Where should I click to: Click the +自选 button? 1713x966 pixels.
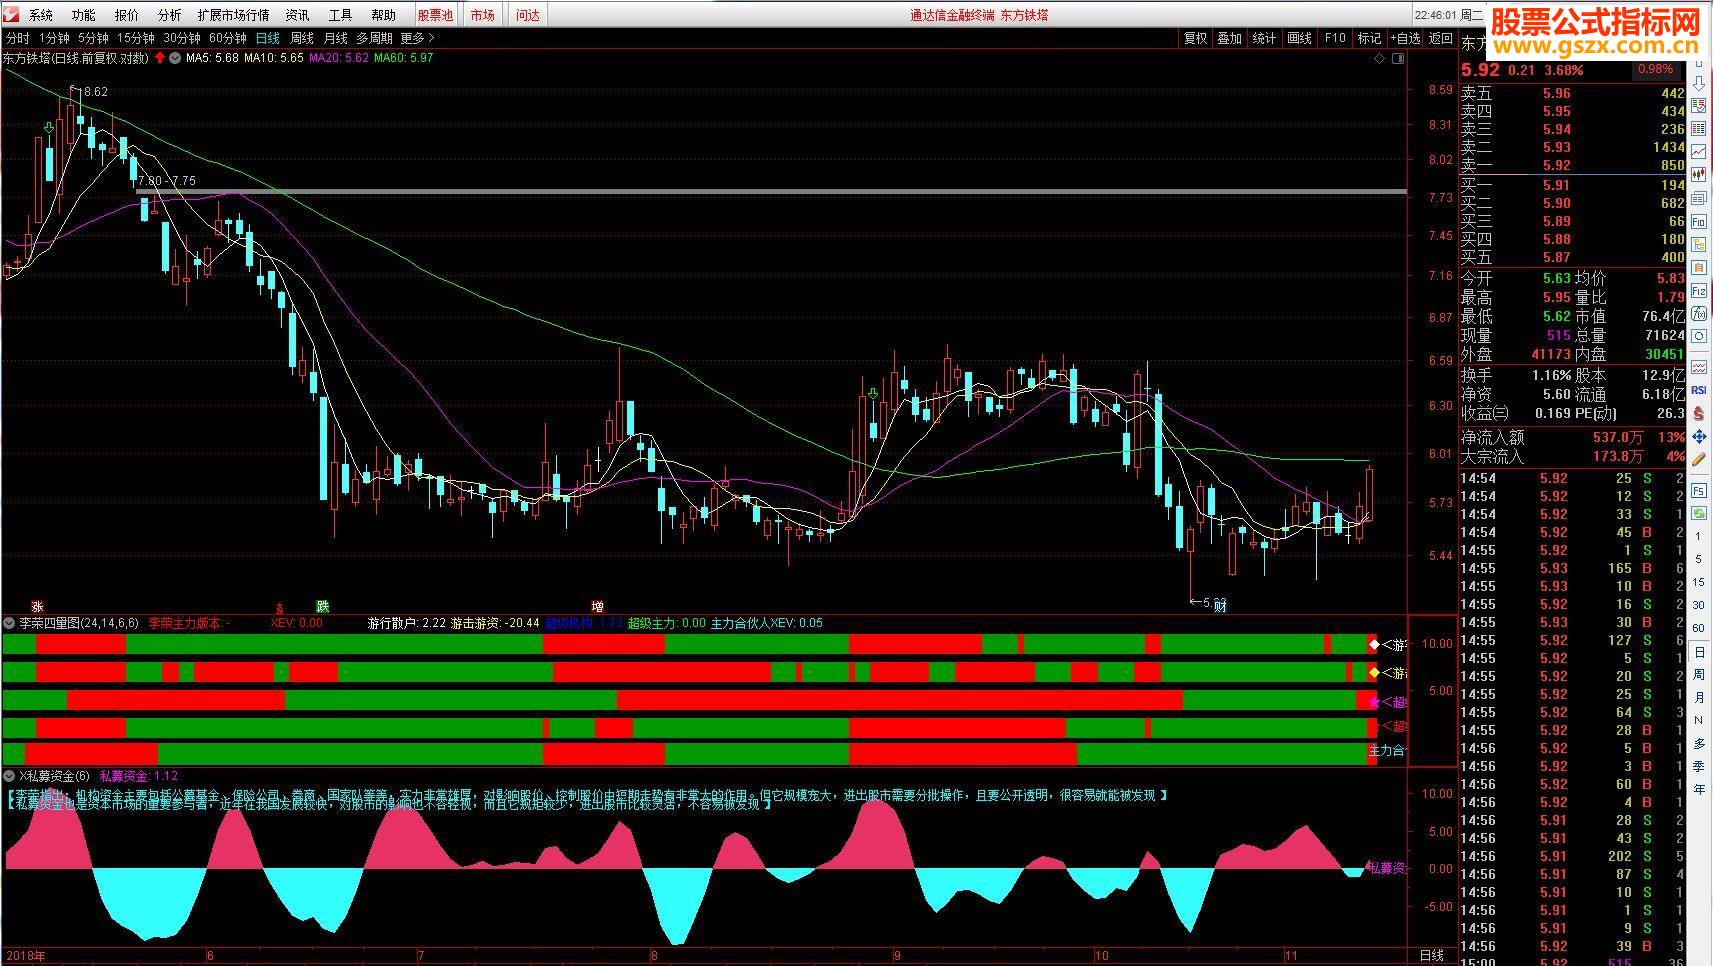point(1405,38)
